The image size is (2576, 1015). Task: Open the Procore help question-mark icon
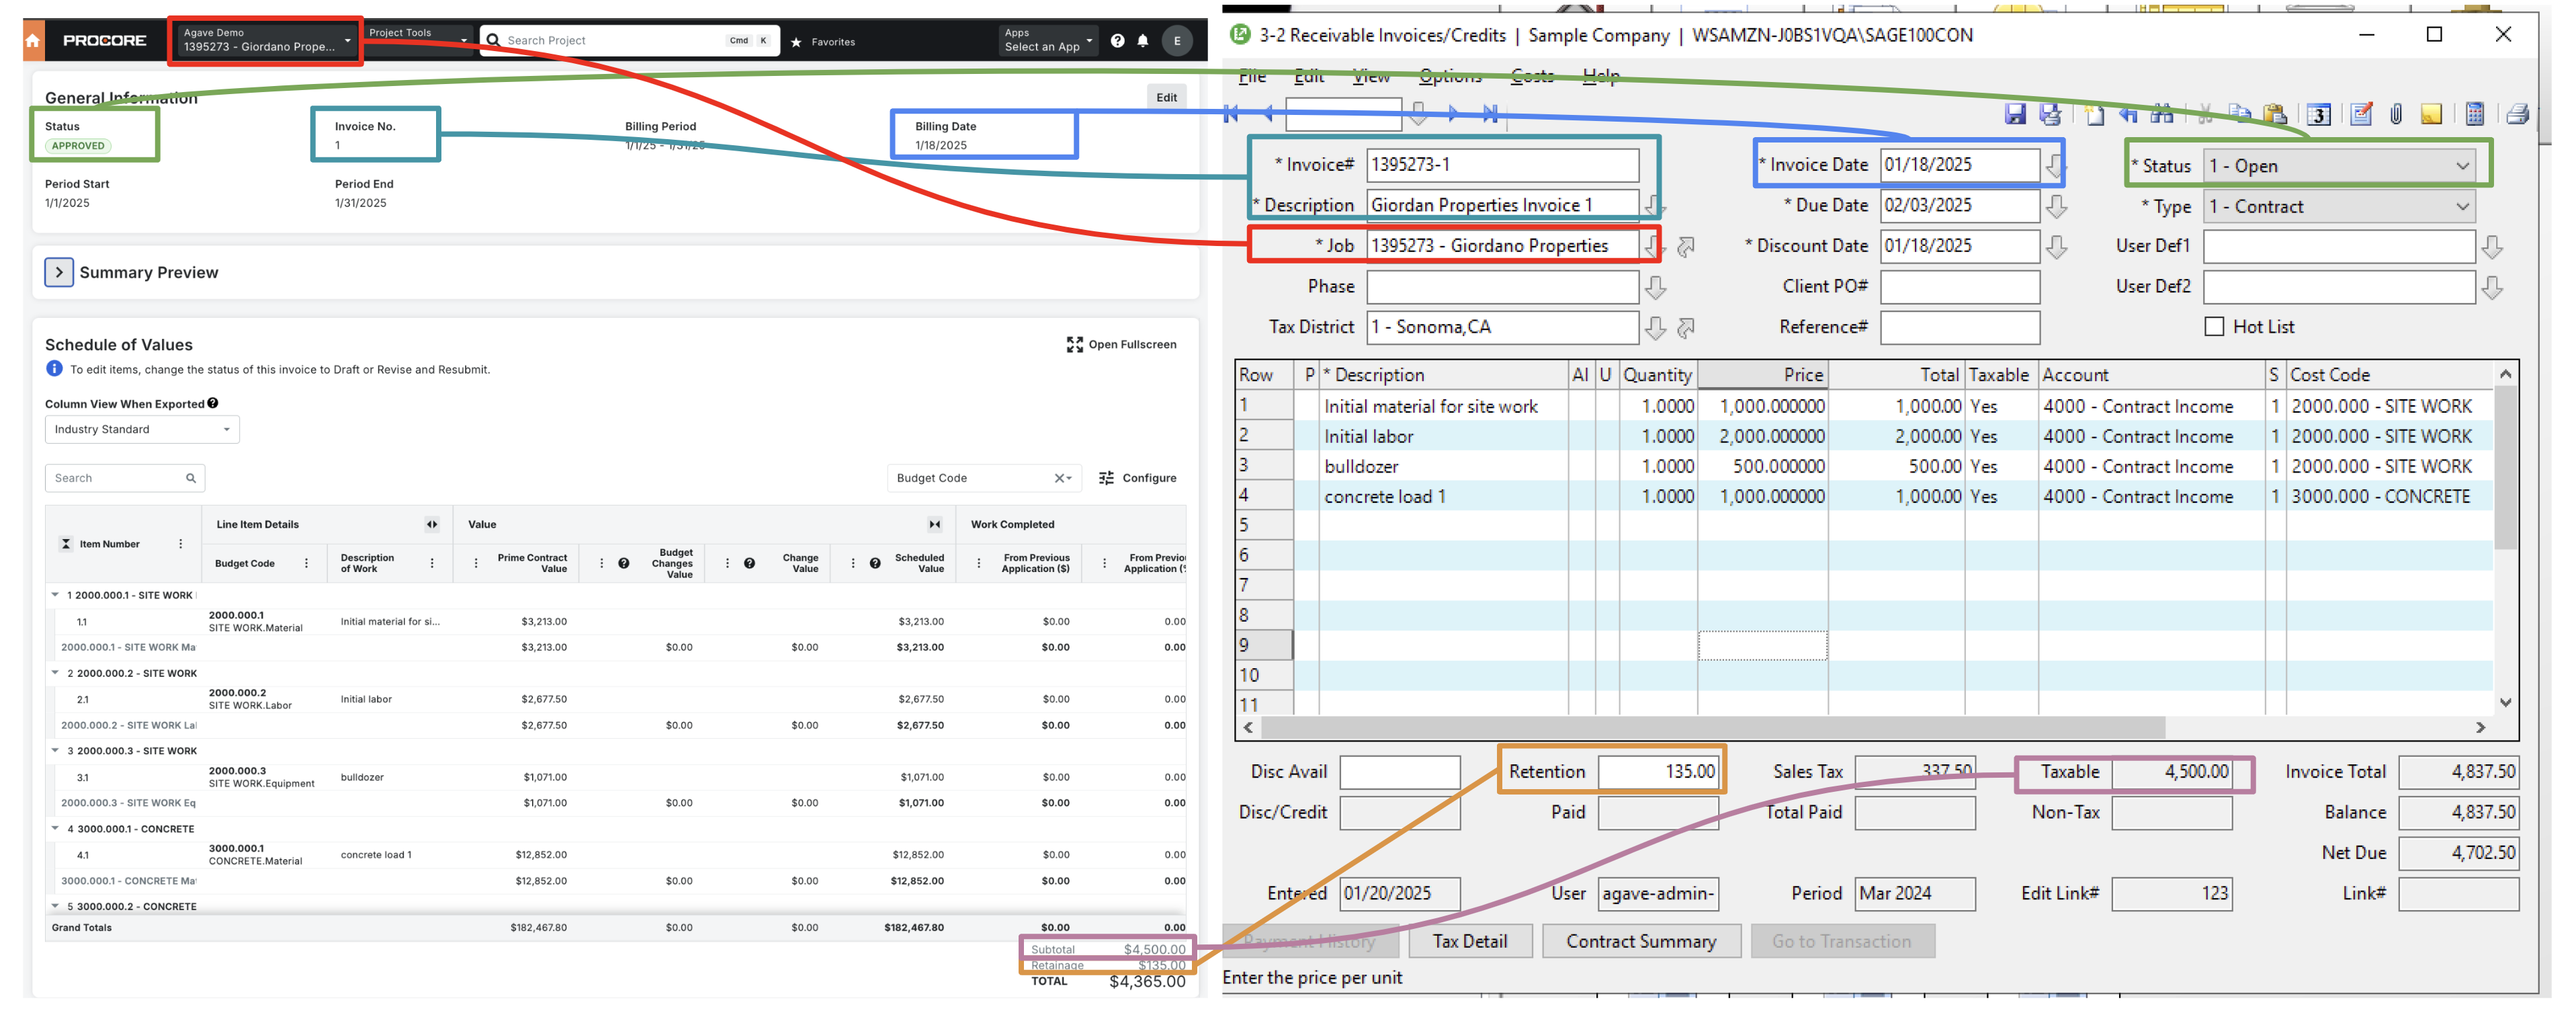coord(1117,41)
